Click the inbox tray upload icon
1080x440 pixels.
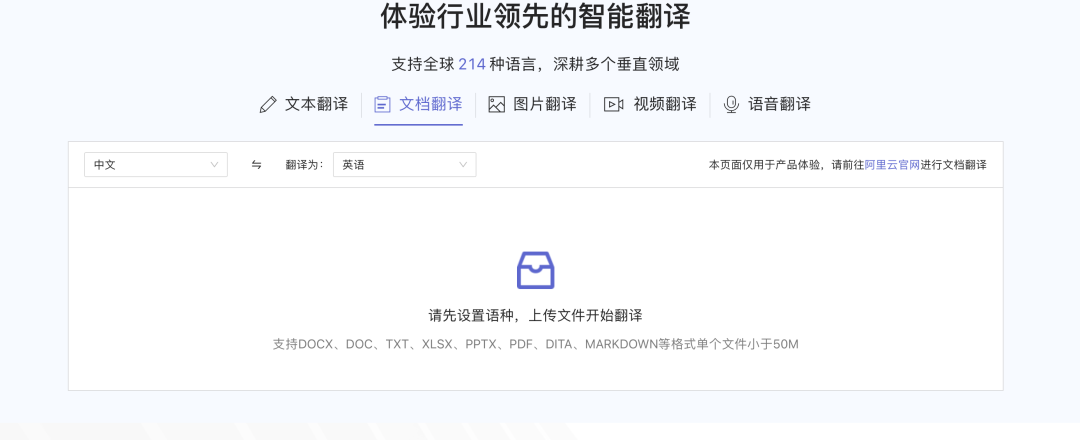536,270
